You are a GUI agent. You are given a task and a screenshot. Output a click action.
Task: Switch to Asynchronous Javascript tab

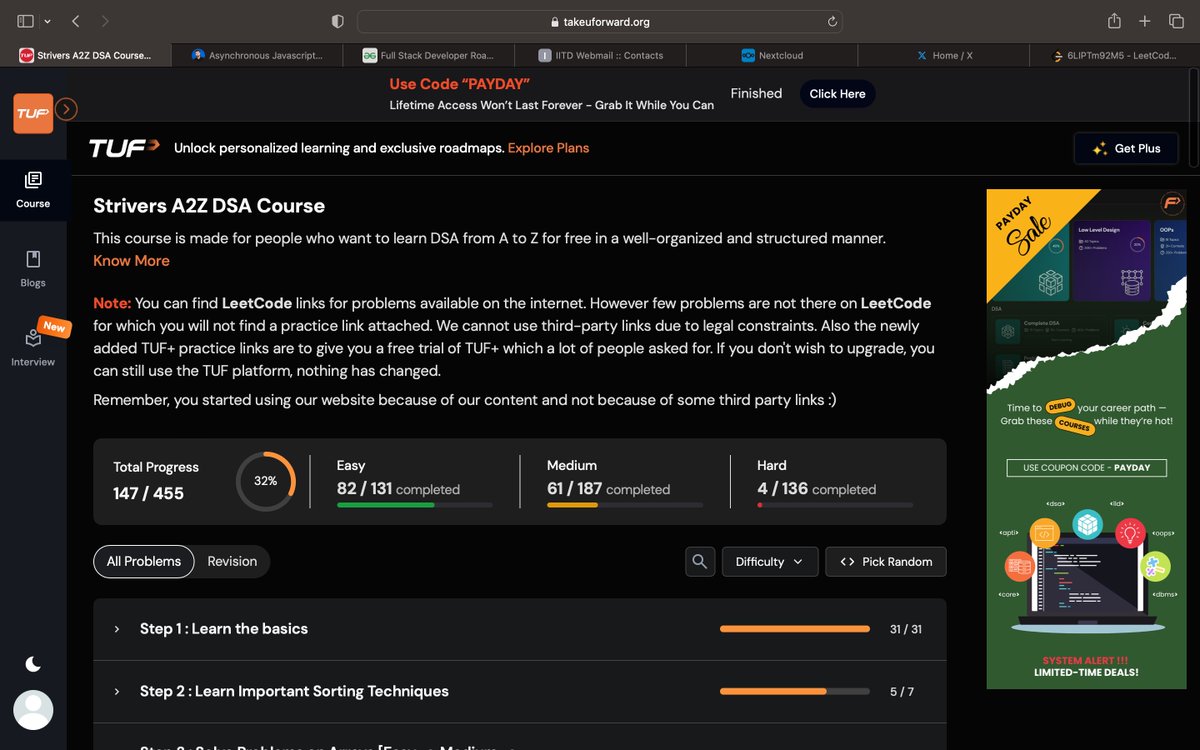tap(258, 55)
